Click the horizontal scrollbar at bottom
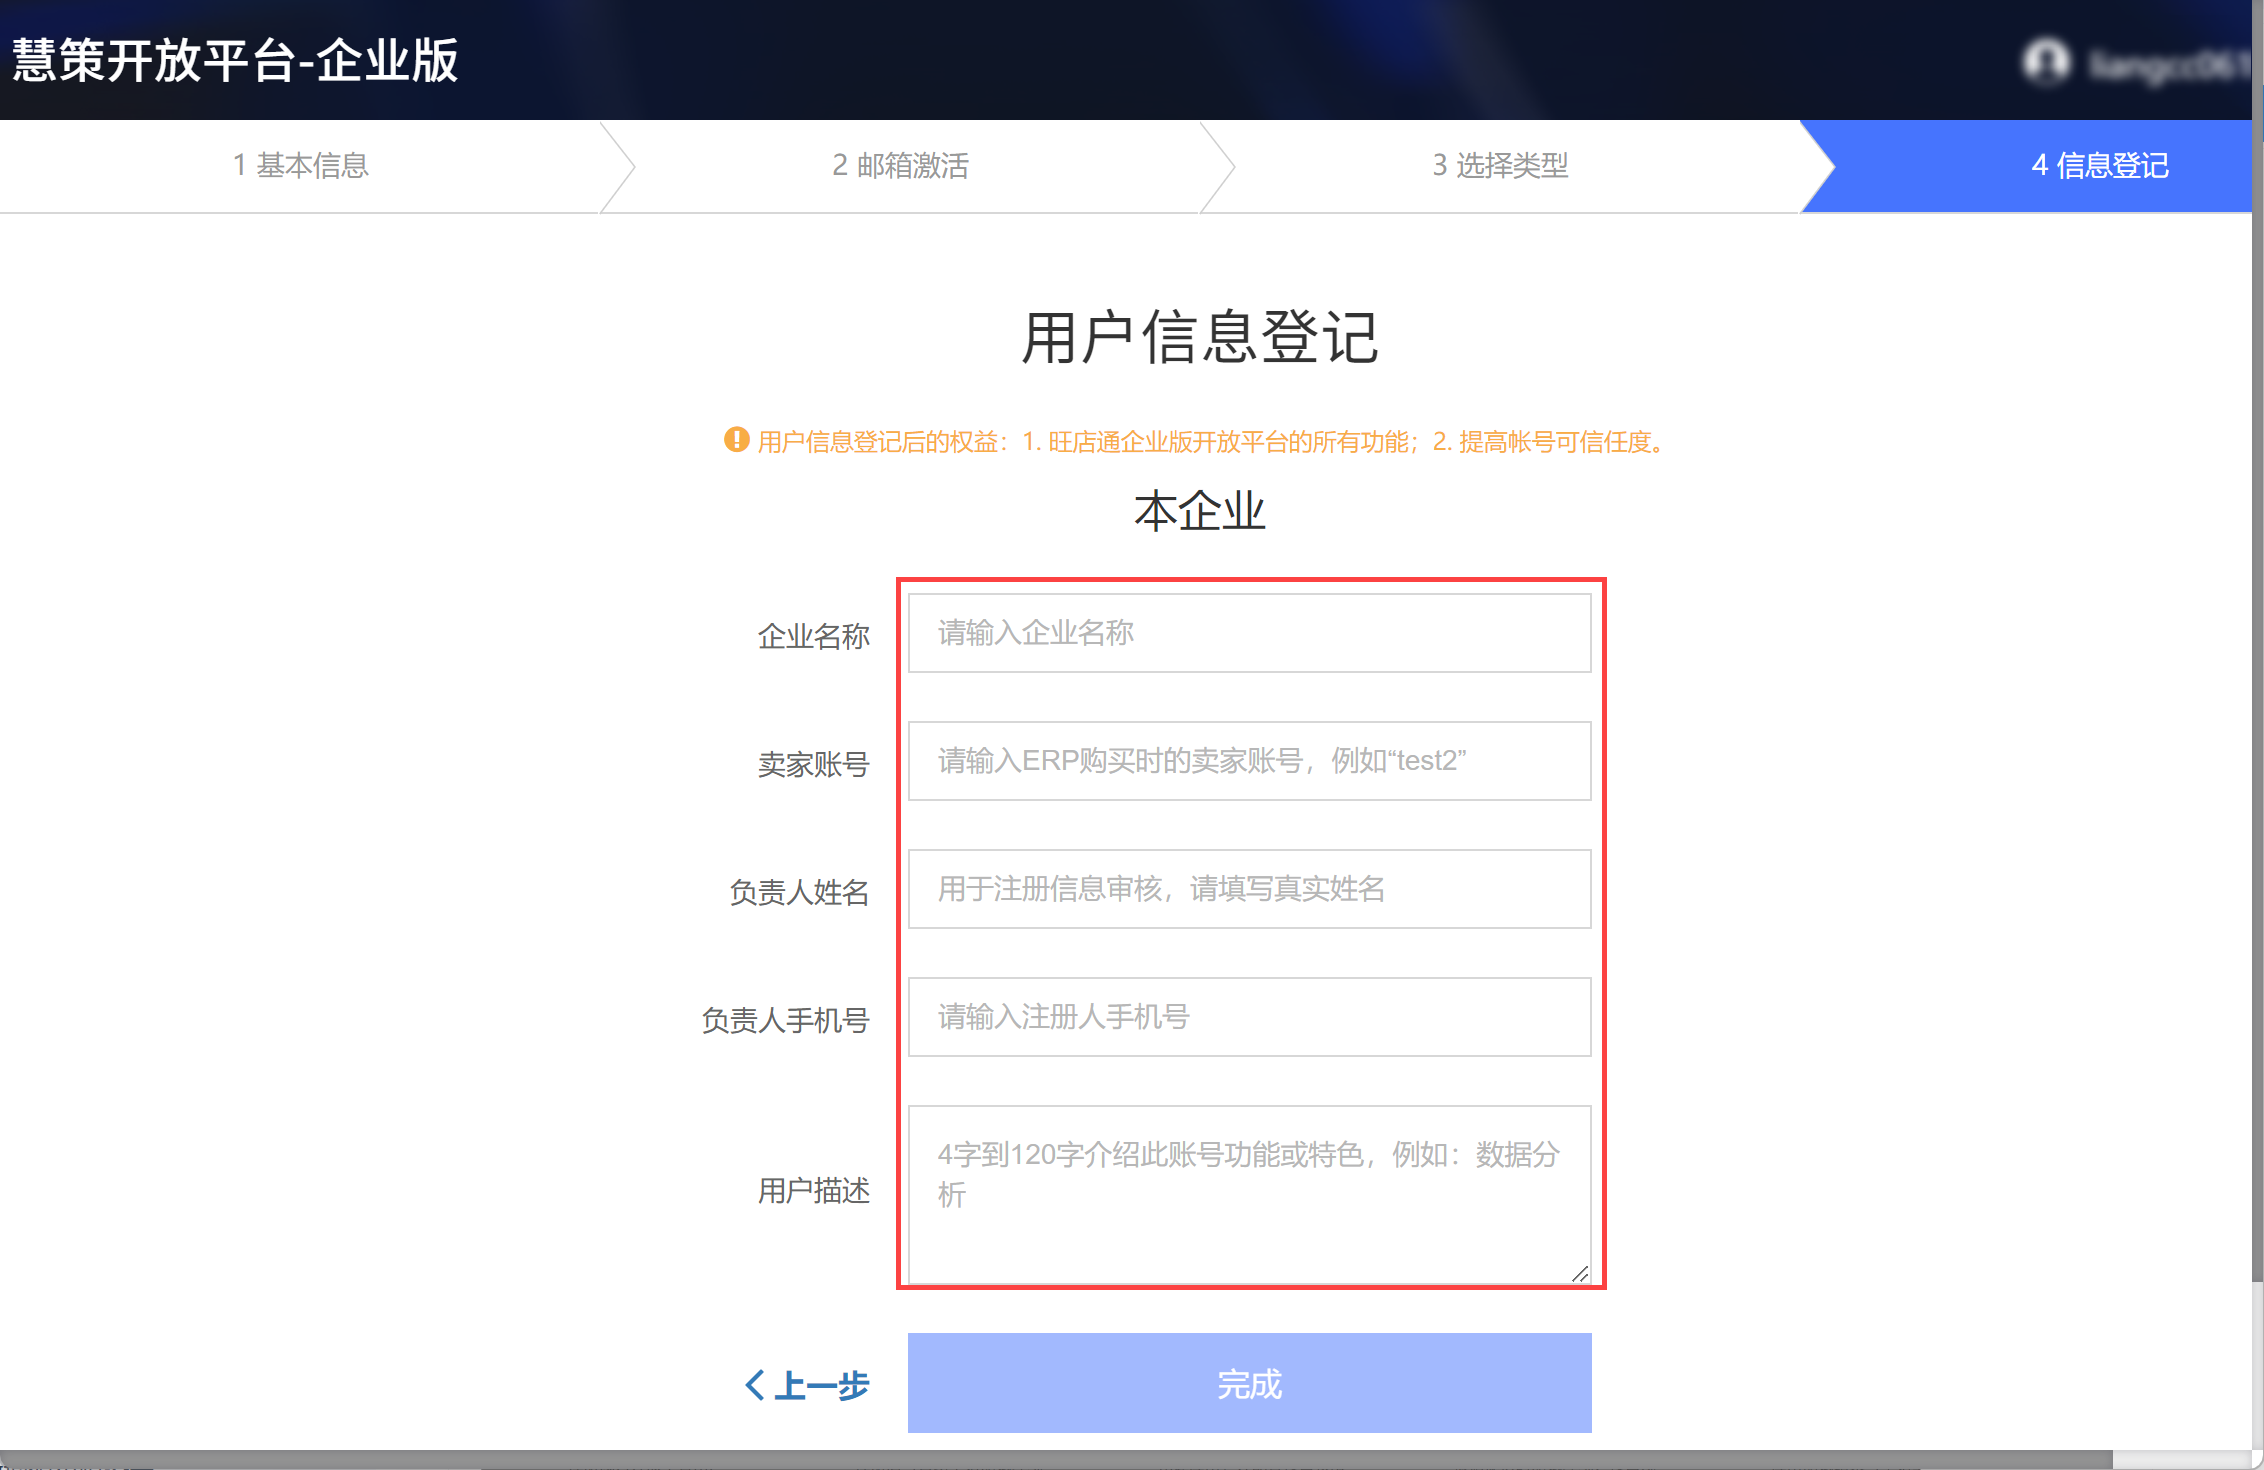This screenshot has height=1470, width=2264. coord(1056,1460)
